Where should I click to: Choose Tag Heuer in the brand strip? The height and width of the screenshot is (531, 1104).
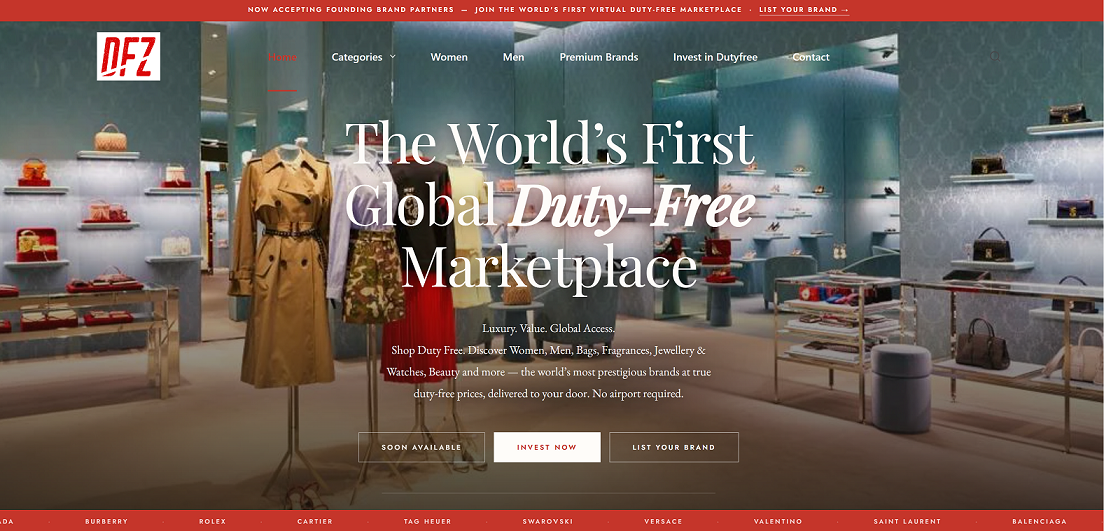click(x=427, y=521)
